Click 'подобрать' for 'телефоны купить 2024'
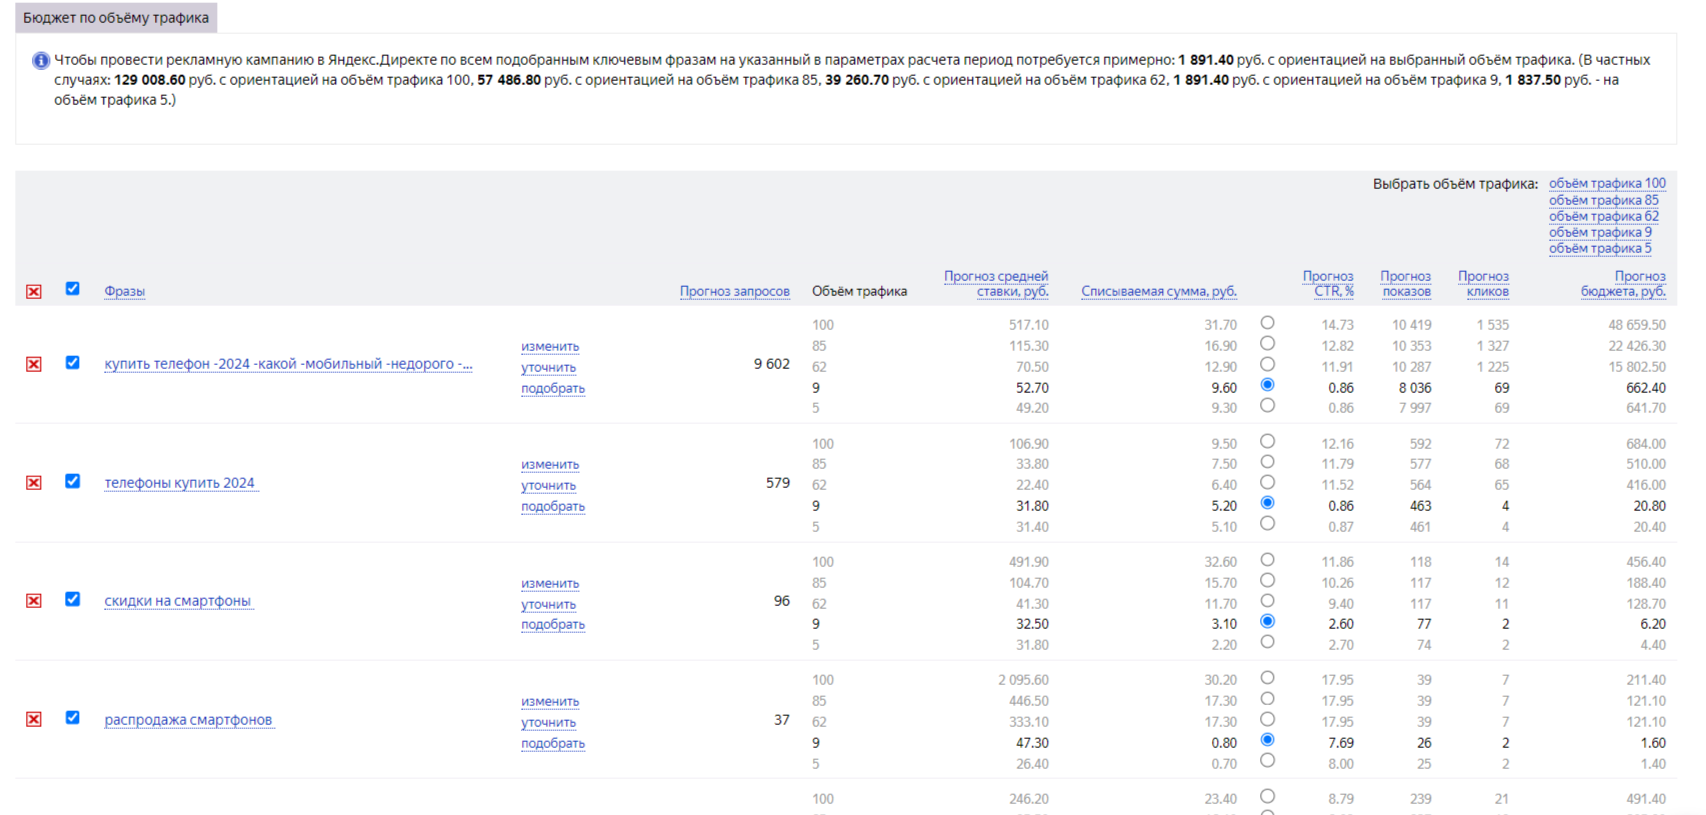The height and width of the screenshot is (815, 1706). 553,507
